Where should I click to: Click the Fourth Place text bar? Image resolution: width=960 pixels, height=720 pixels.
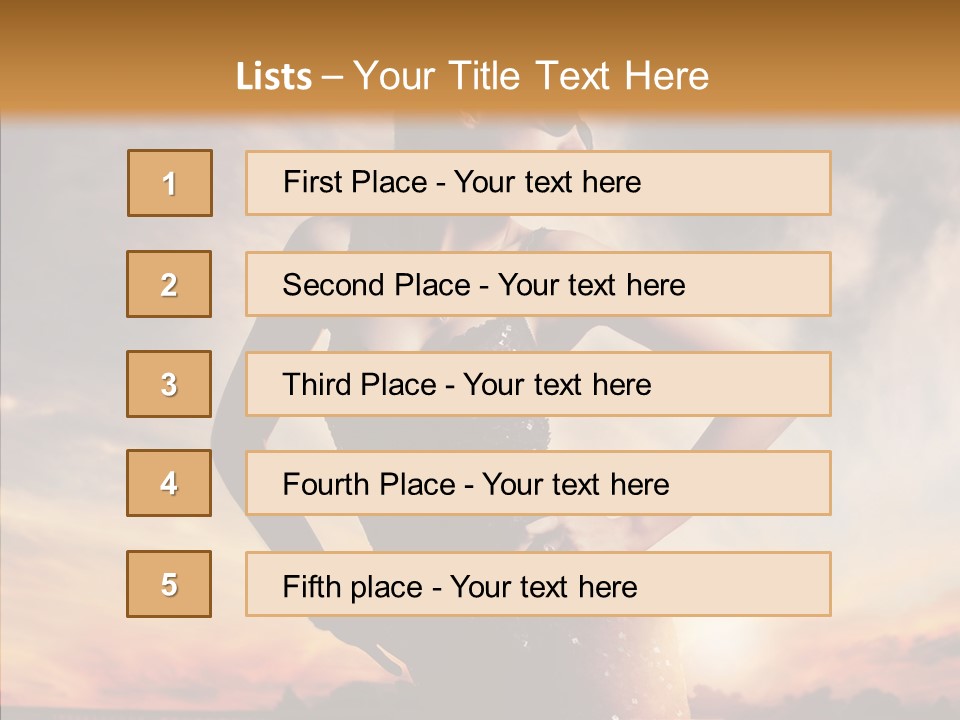click(538, 483)
